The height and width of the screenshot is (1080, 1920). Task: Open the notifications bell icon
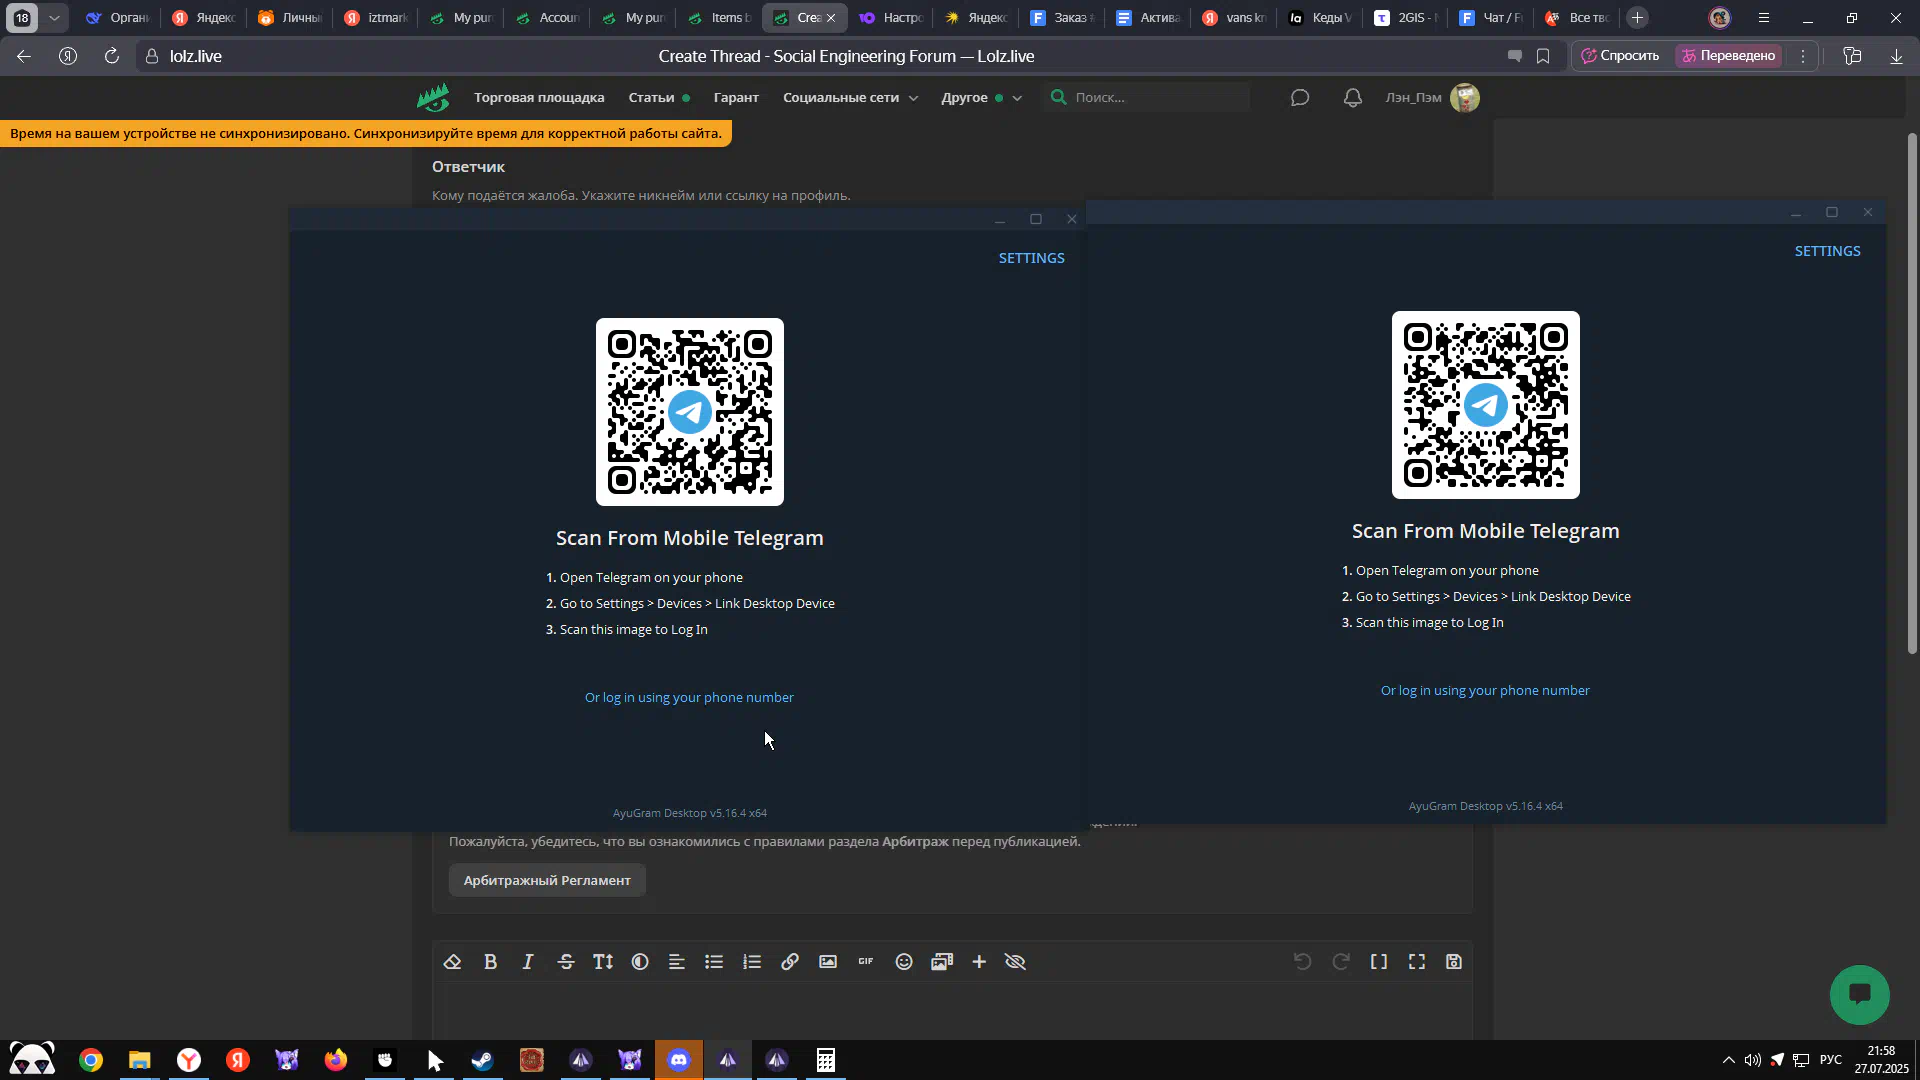(x=1353, y=98)
